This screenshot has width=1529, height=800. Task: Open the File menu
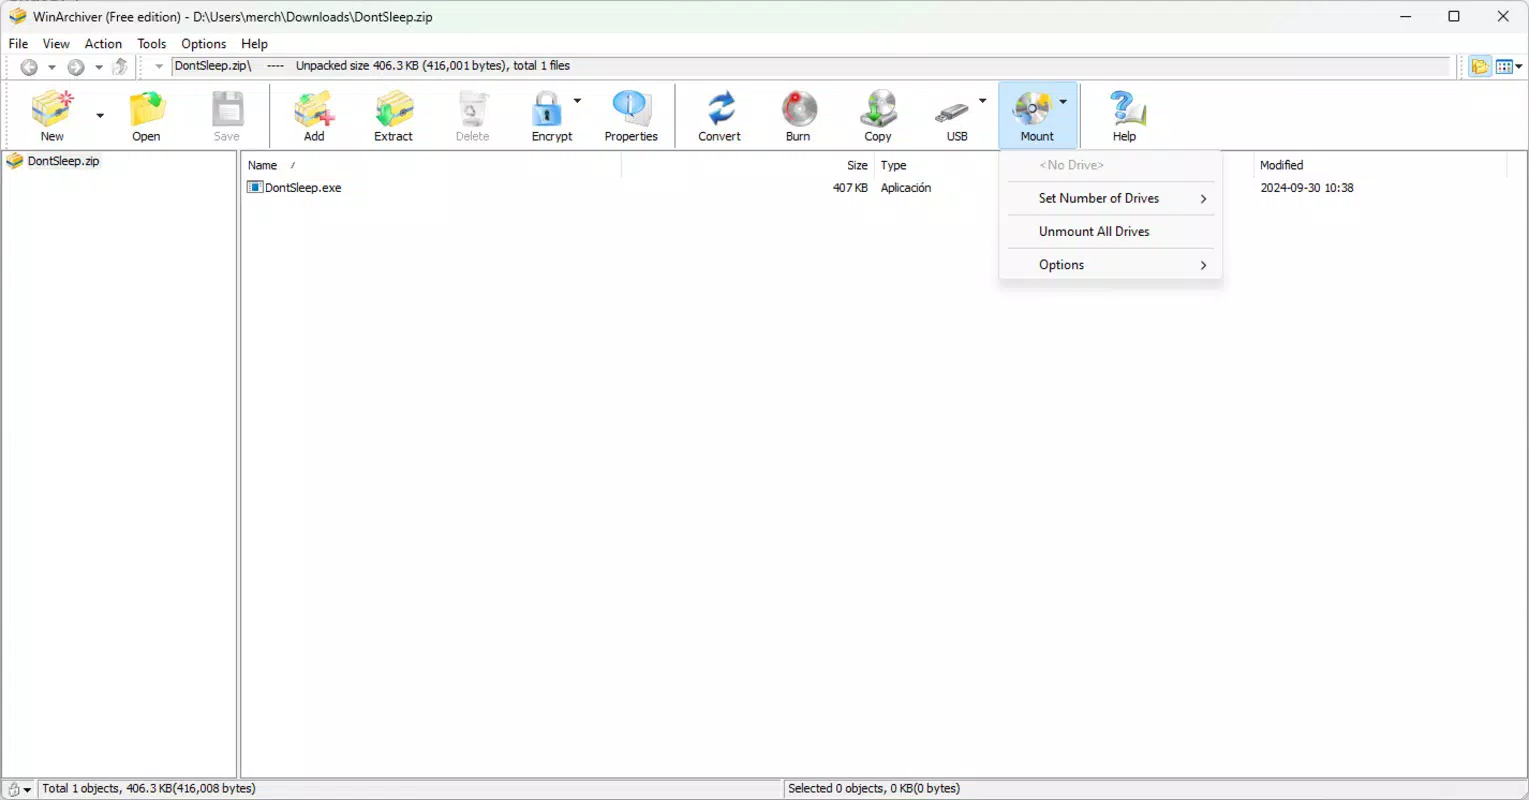click(x=18, y=44)
